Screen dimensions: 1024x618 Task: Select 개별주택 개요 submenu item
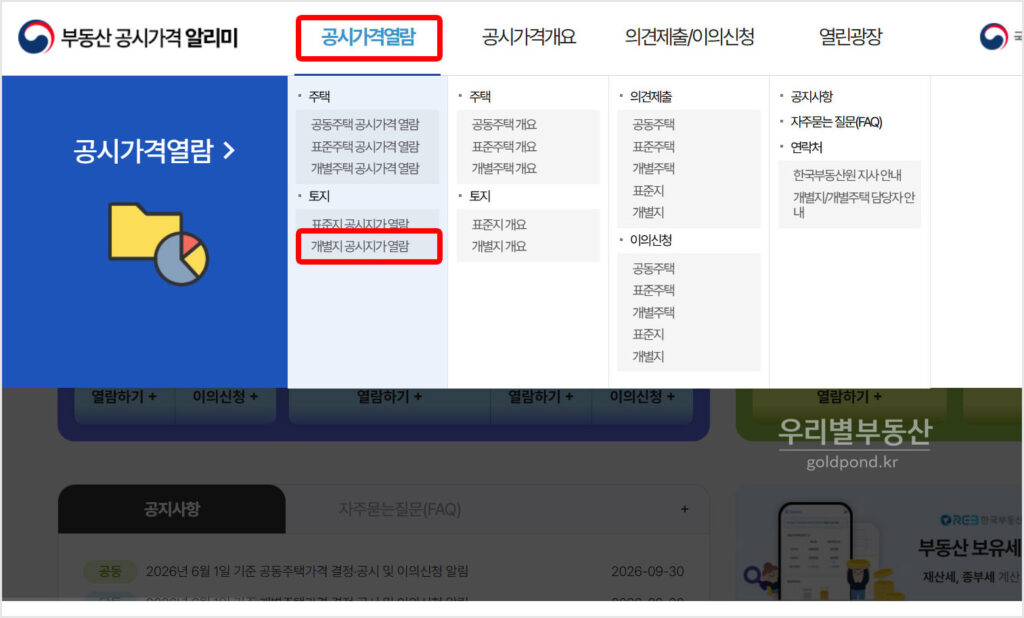[x=504, y=168]
